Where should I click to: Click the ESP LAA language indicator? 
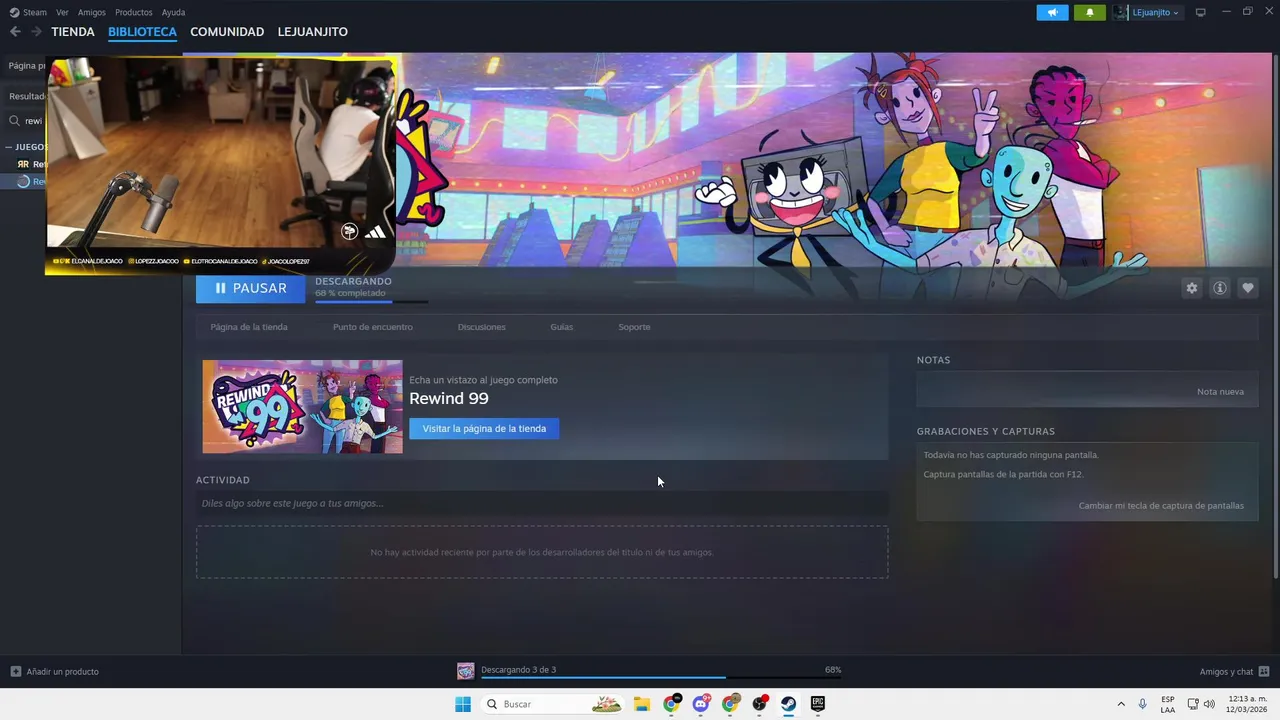click(1168, 704)
